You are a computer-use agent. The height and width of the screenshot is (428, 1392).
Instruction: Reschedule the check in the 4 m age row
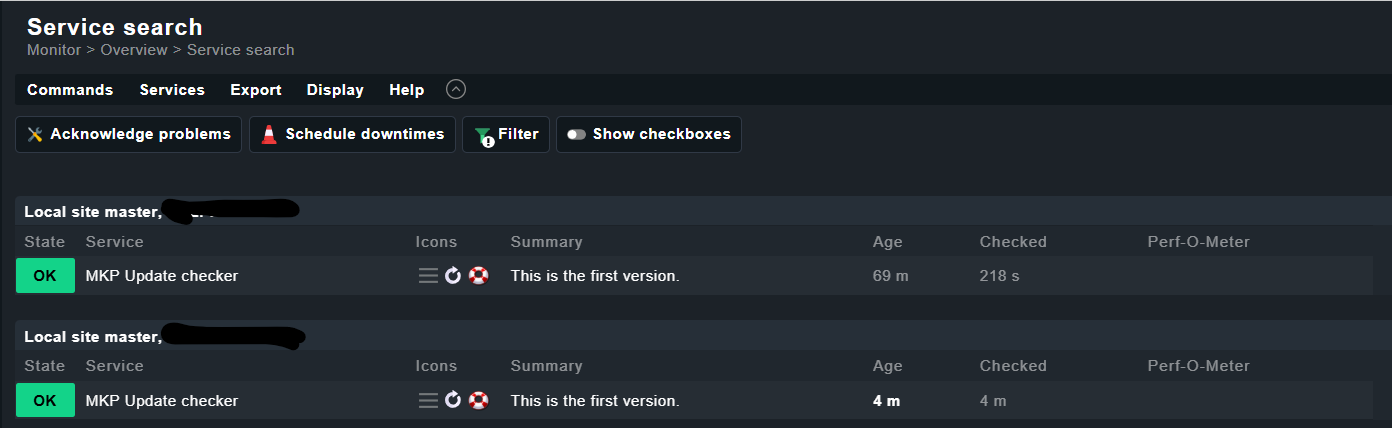453,401
